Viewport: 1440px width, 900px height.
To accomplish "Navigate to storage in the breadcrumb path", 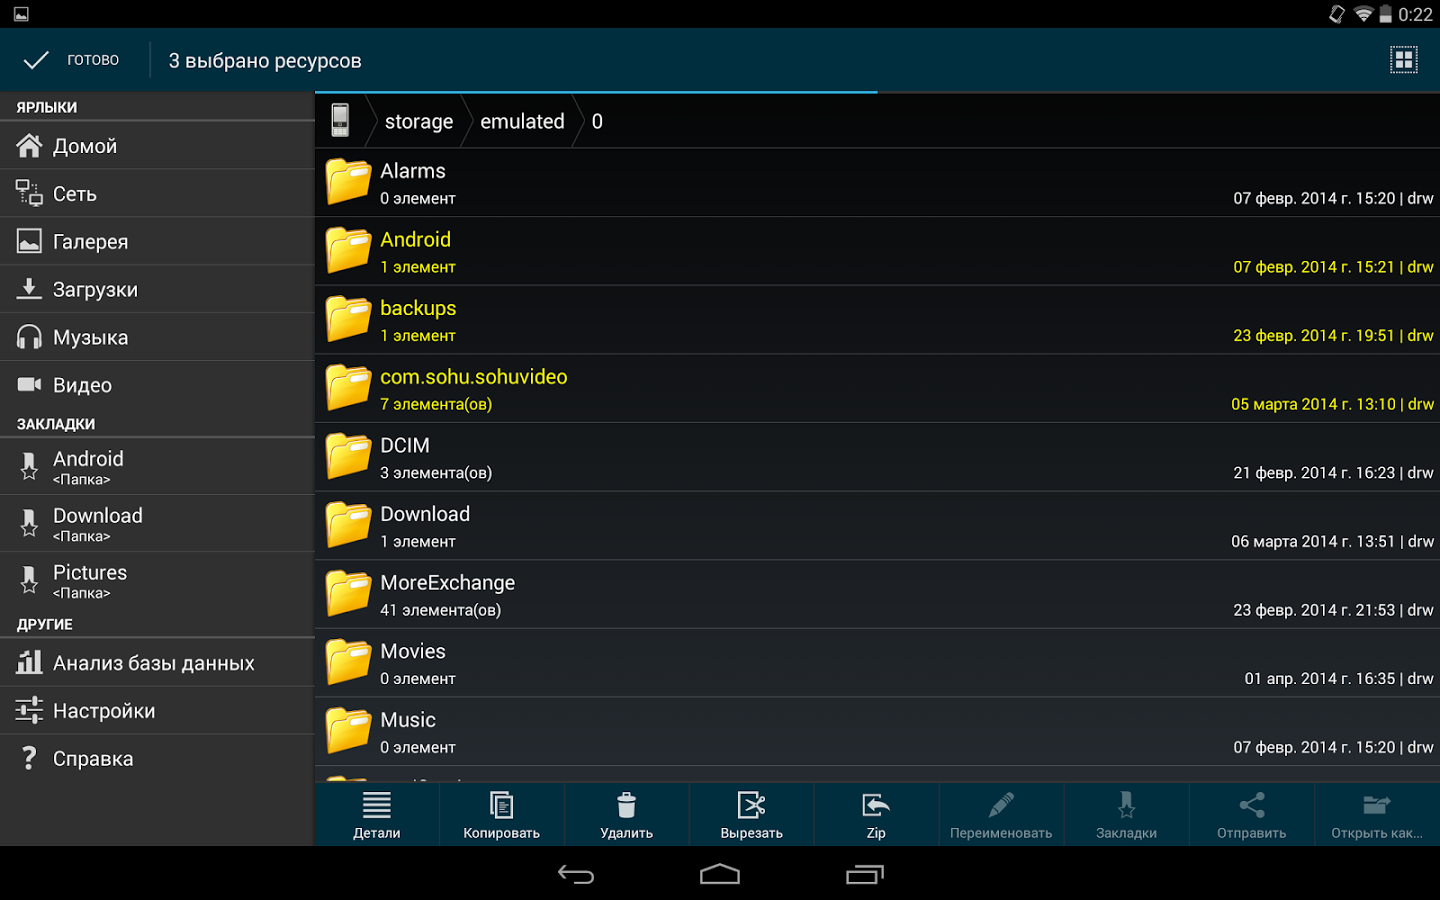I will tap(419, 121).
